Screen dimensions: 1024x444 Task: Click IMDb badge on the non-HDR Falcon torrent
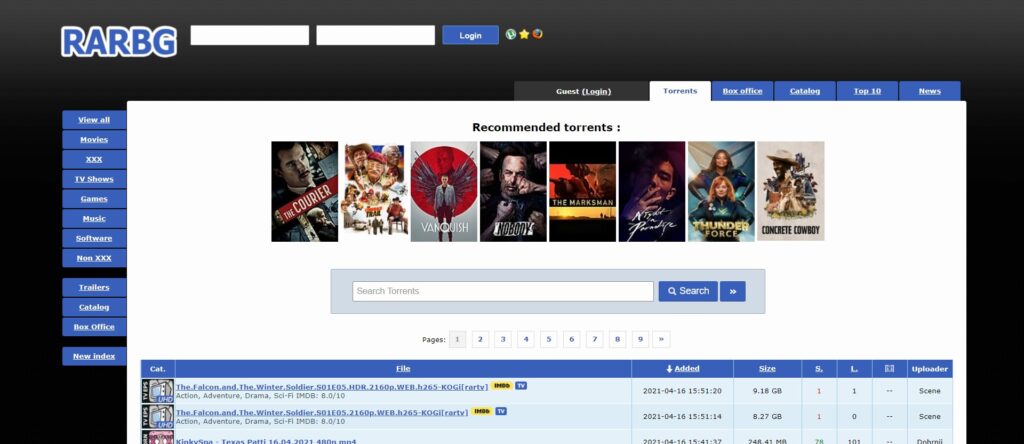[481, 411]
